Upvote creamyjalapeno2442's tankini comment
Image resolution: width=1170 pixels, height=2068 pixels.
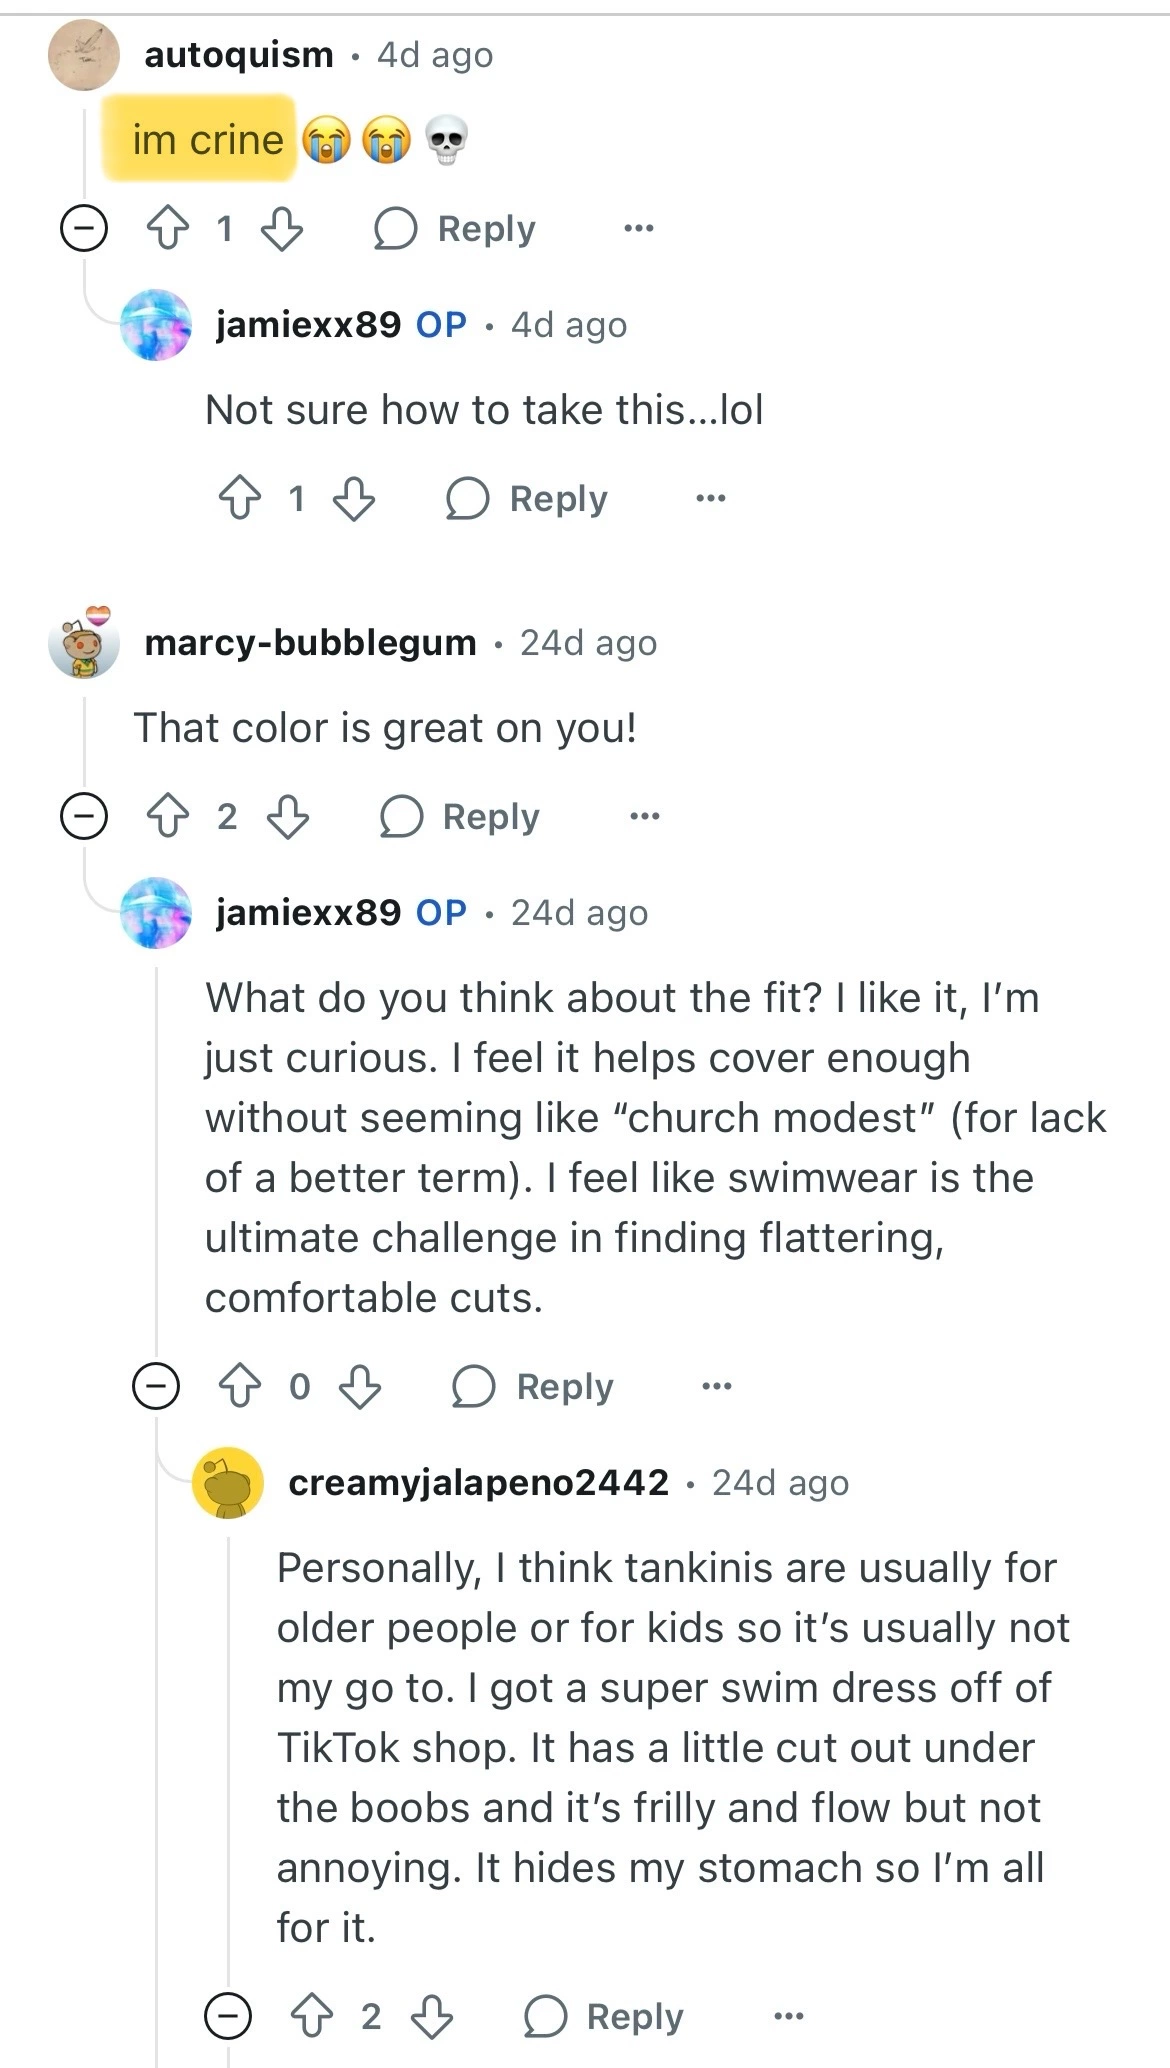(x=311, y=2017)
